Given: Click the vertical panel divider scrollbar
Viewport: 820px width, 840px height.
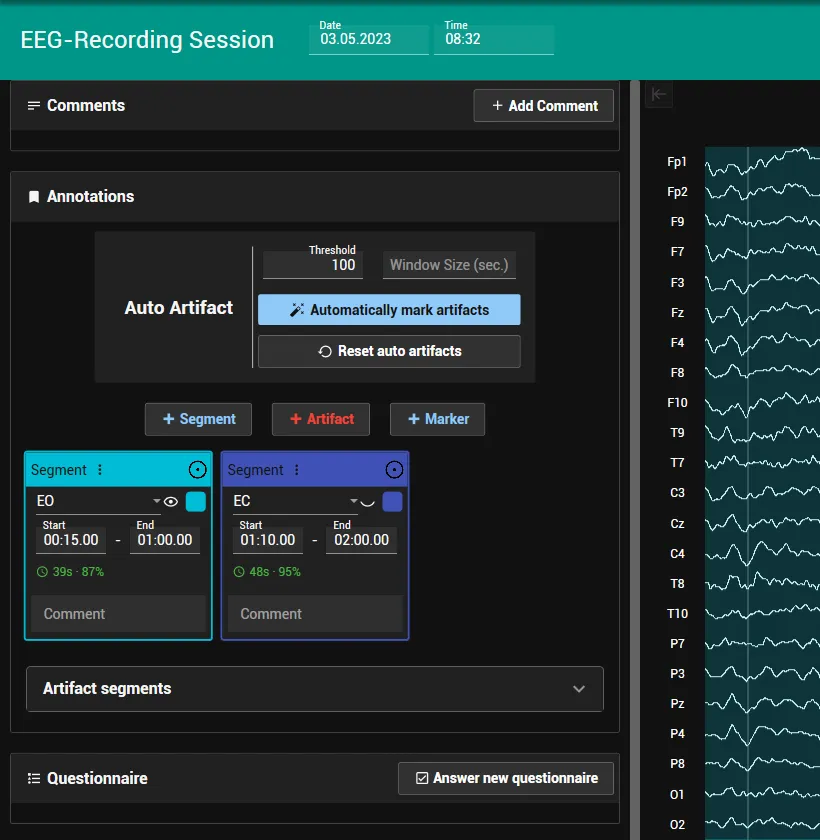Looking at the screenshot, I should click(635, 460).
